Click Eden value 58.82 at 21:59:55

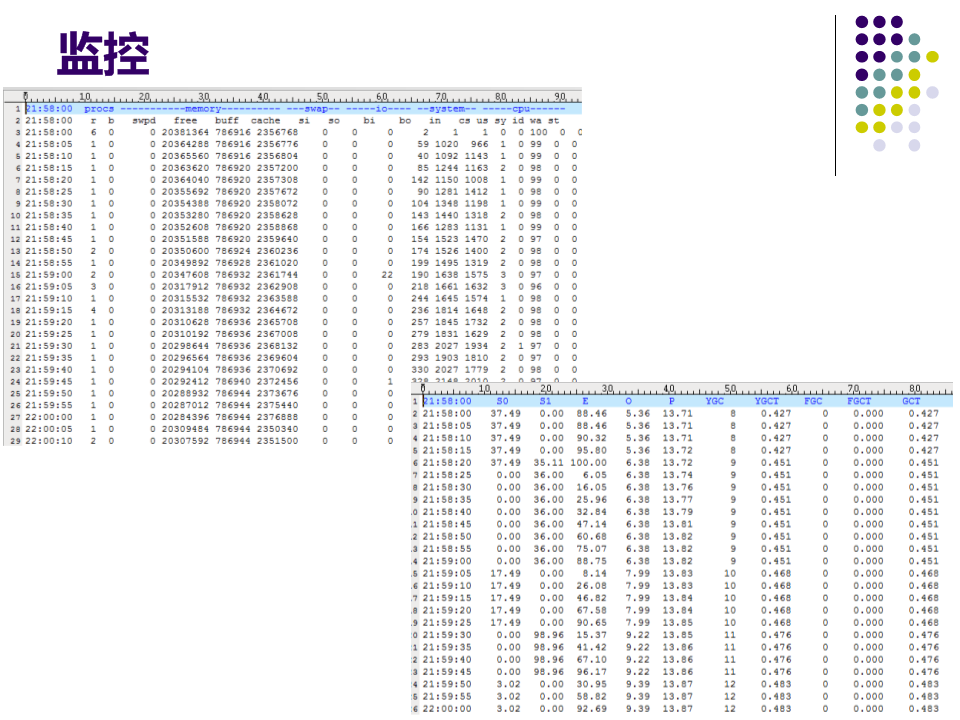pyautogui.click(x=591, y=696)
